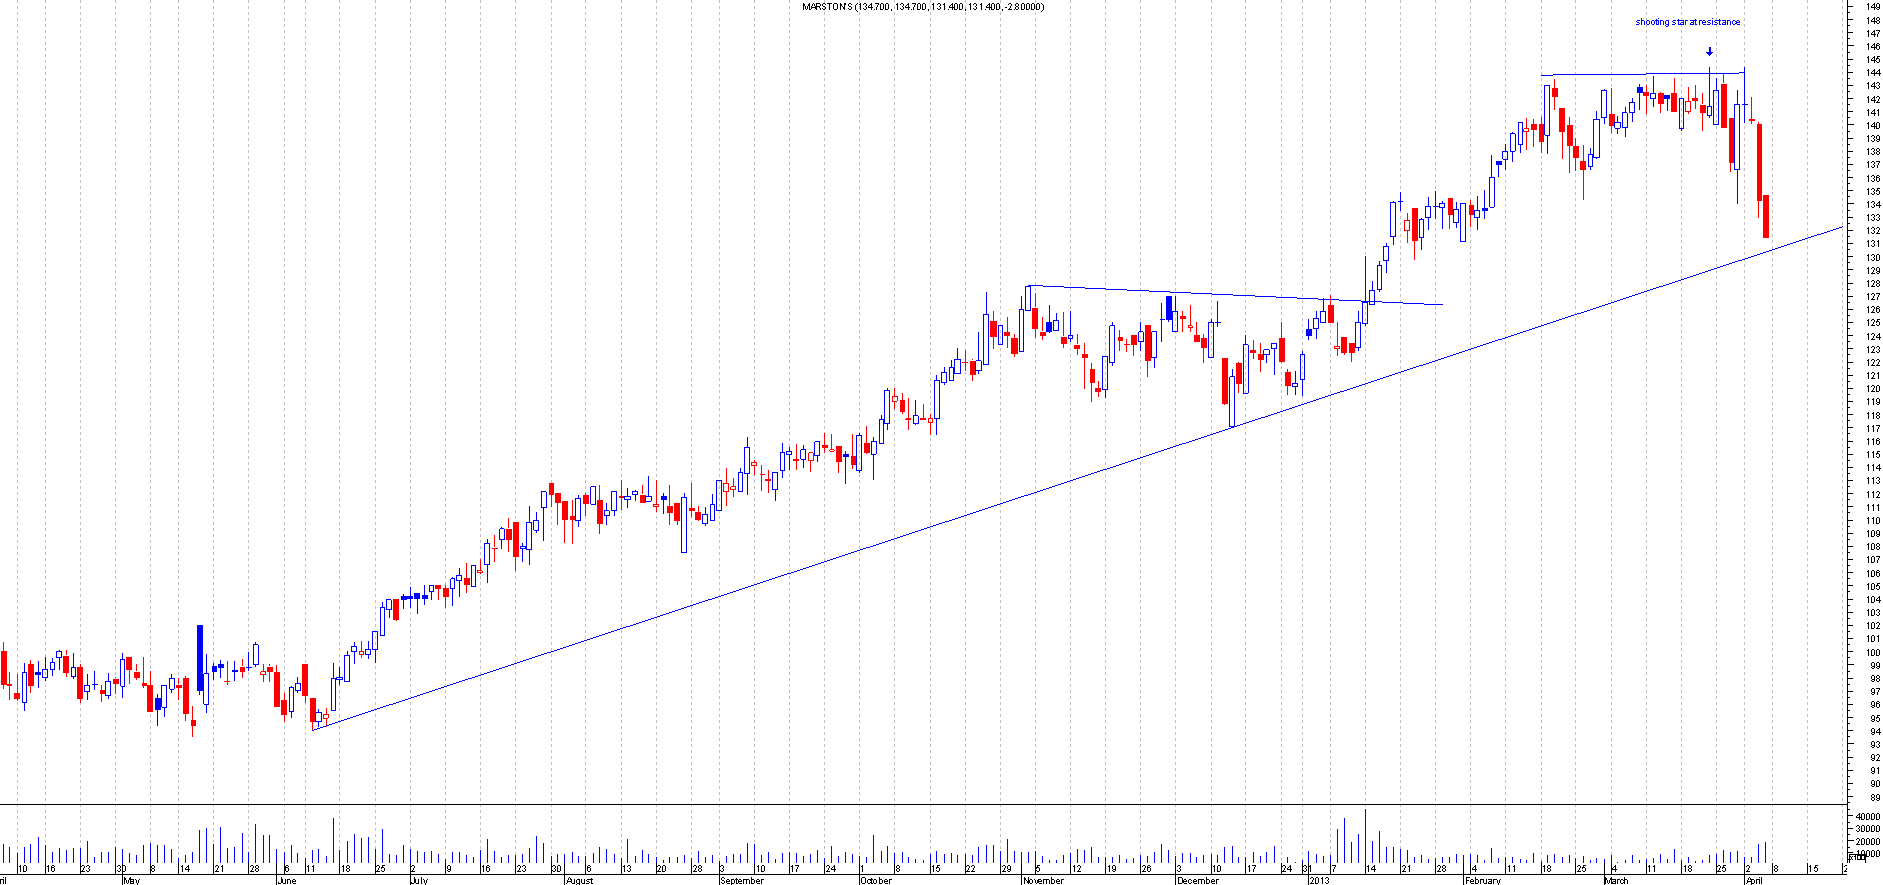Click the June label on the date axis
The height and width of the screenshot is (885, 1883).
(x=286, y=880)
